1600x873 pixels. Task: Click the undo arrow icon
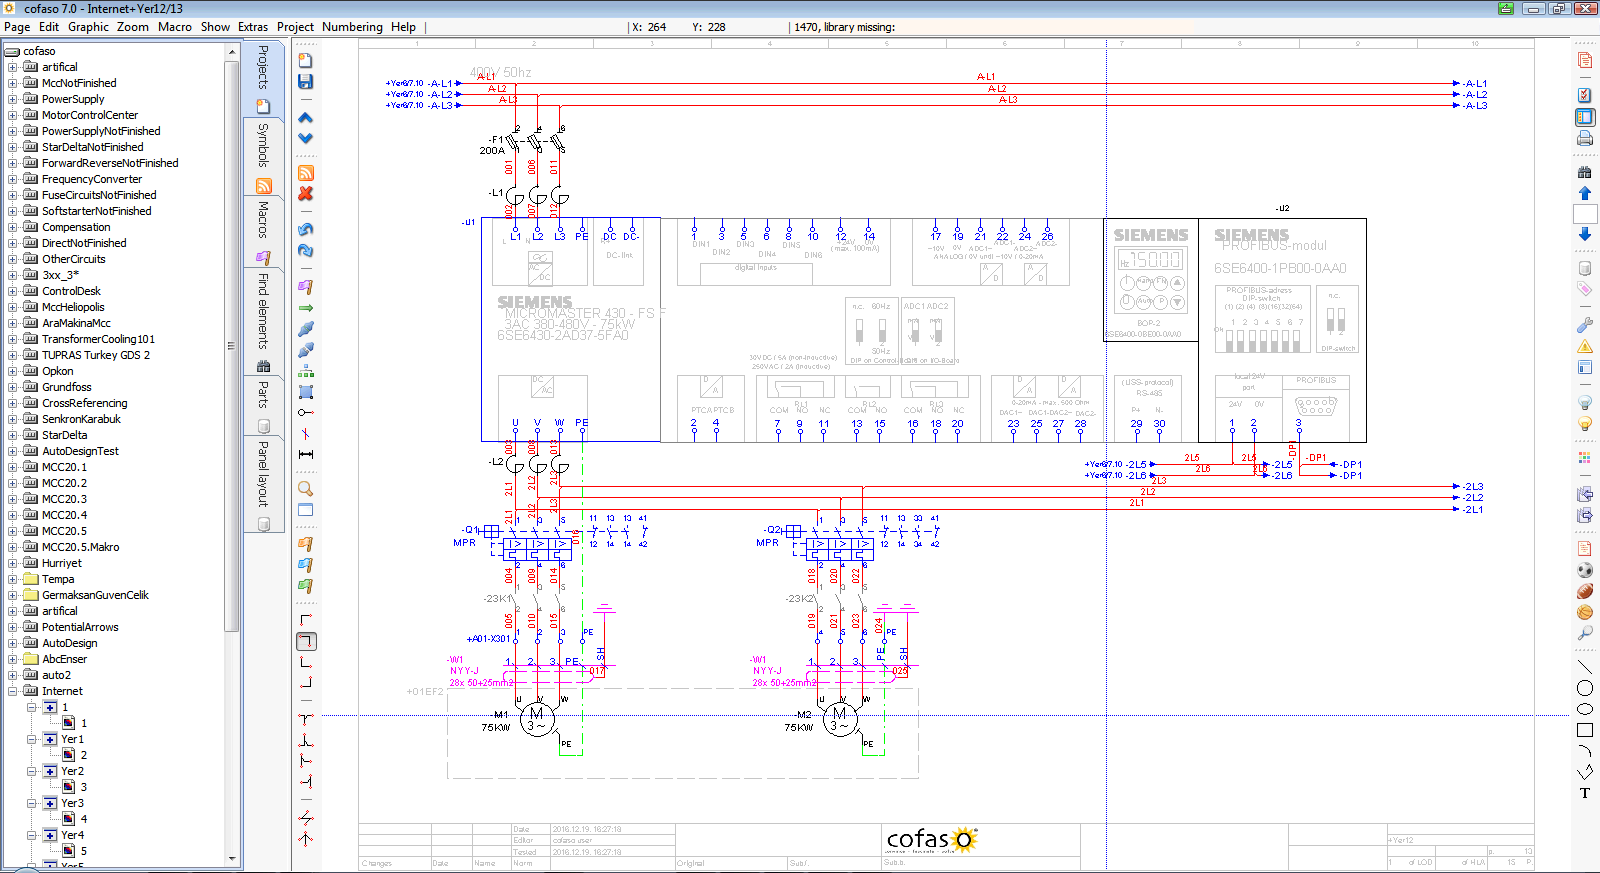coord(306,229)
